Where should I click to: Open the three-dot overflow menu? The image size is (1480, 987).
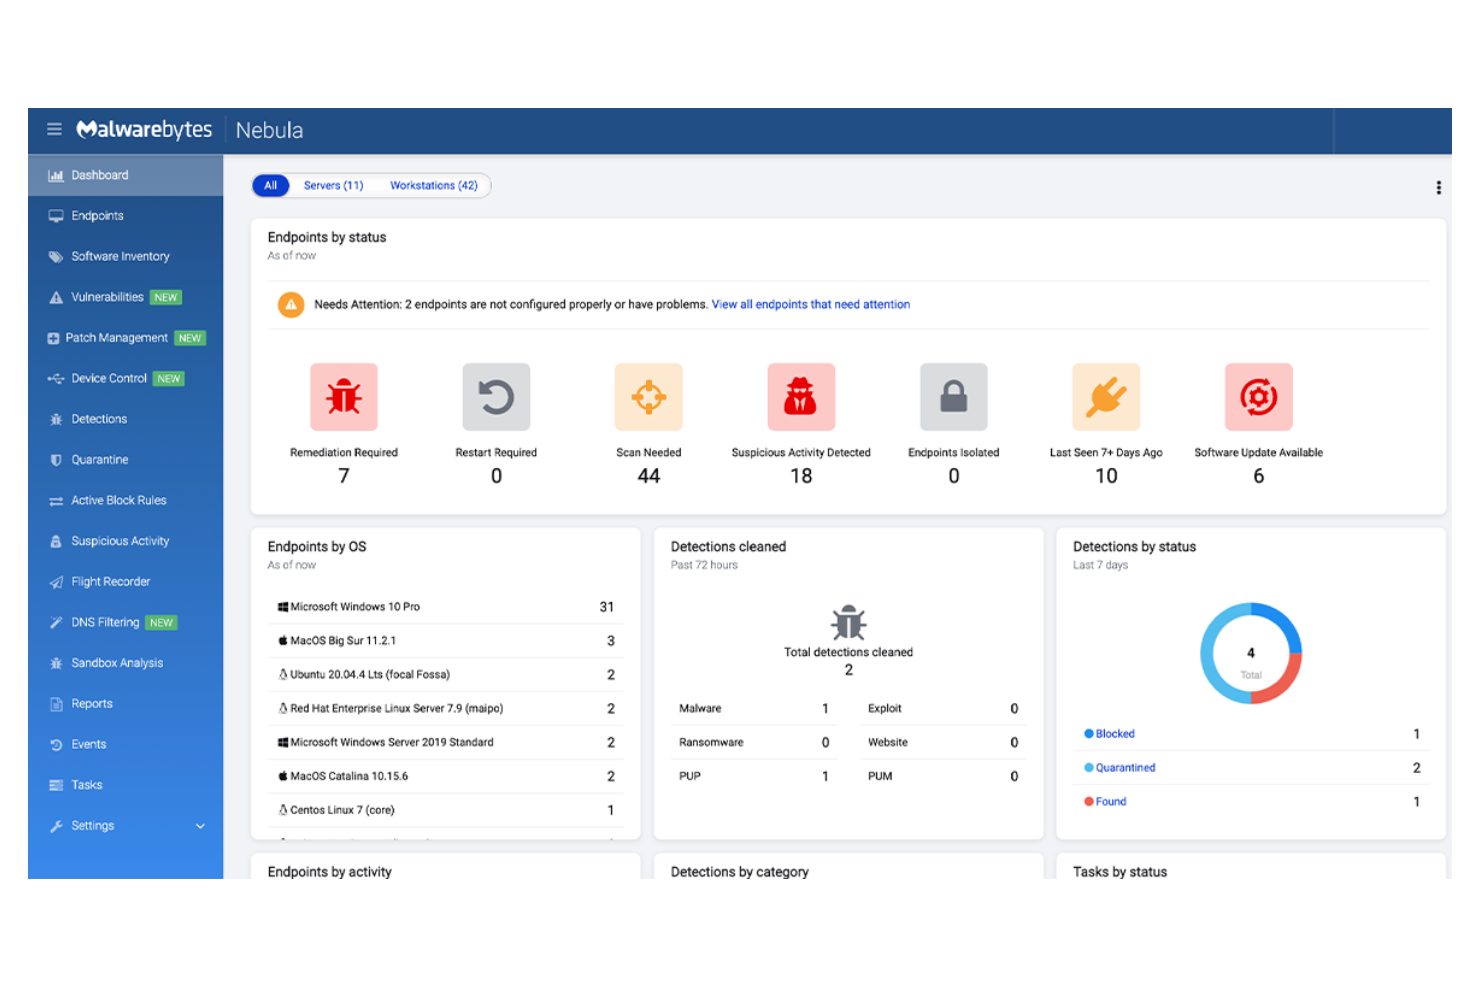[1438, 187]
